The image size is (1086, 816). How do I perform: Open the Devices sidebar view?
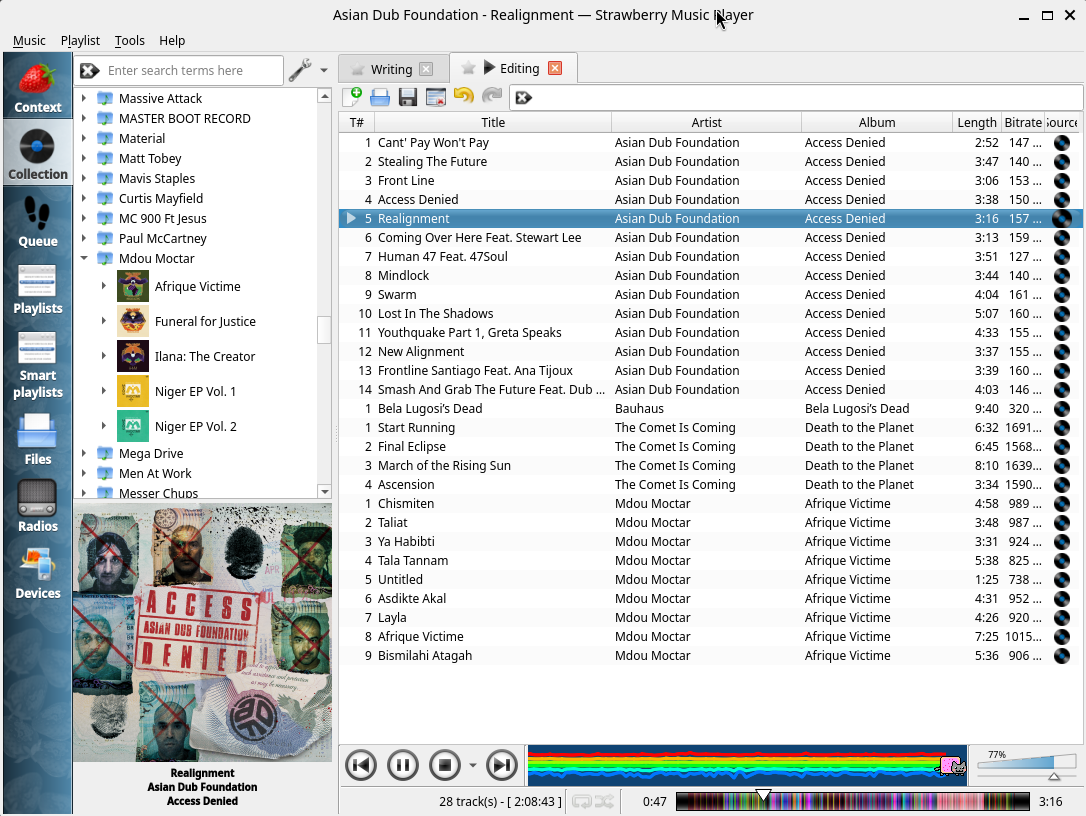coord(37,574)
